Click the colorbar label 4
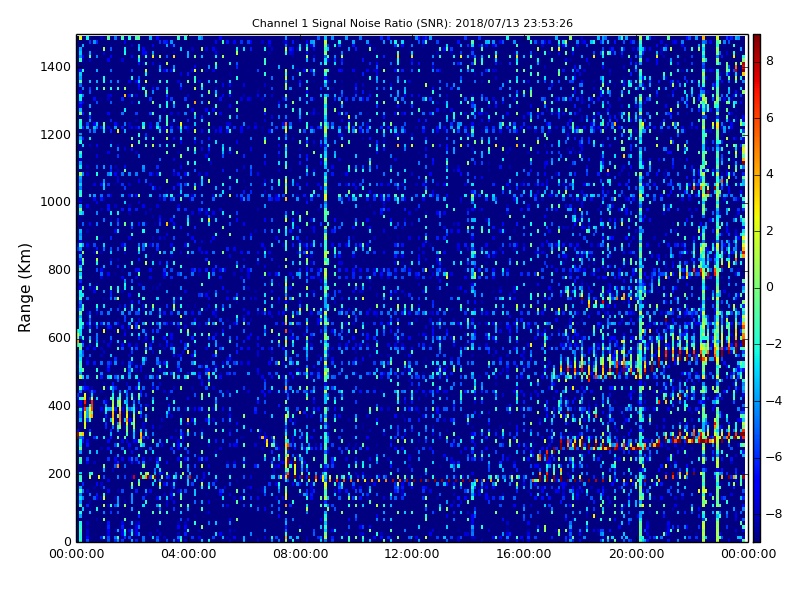Screen dimensions: 800x600 tap(770, 174)
